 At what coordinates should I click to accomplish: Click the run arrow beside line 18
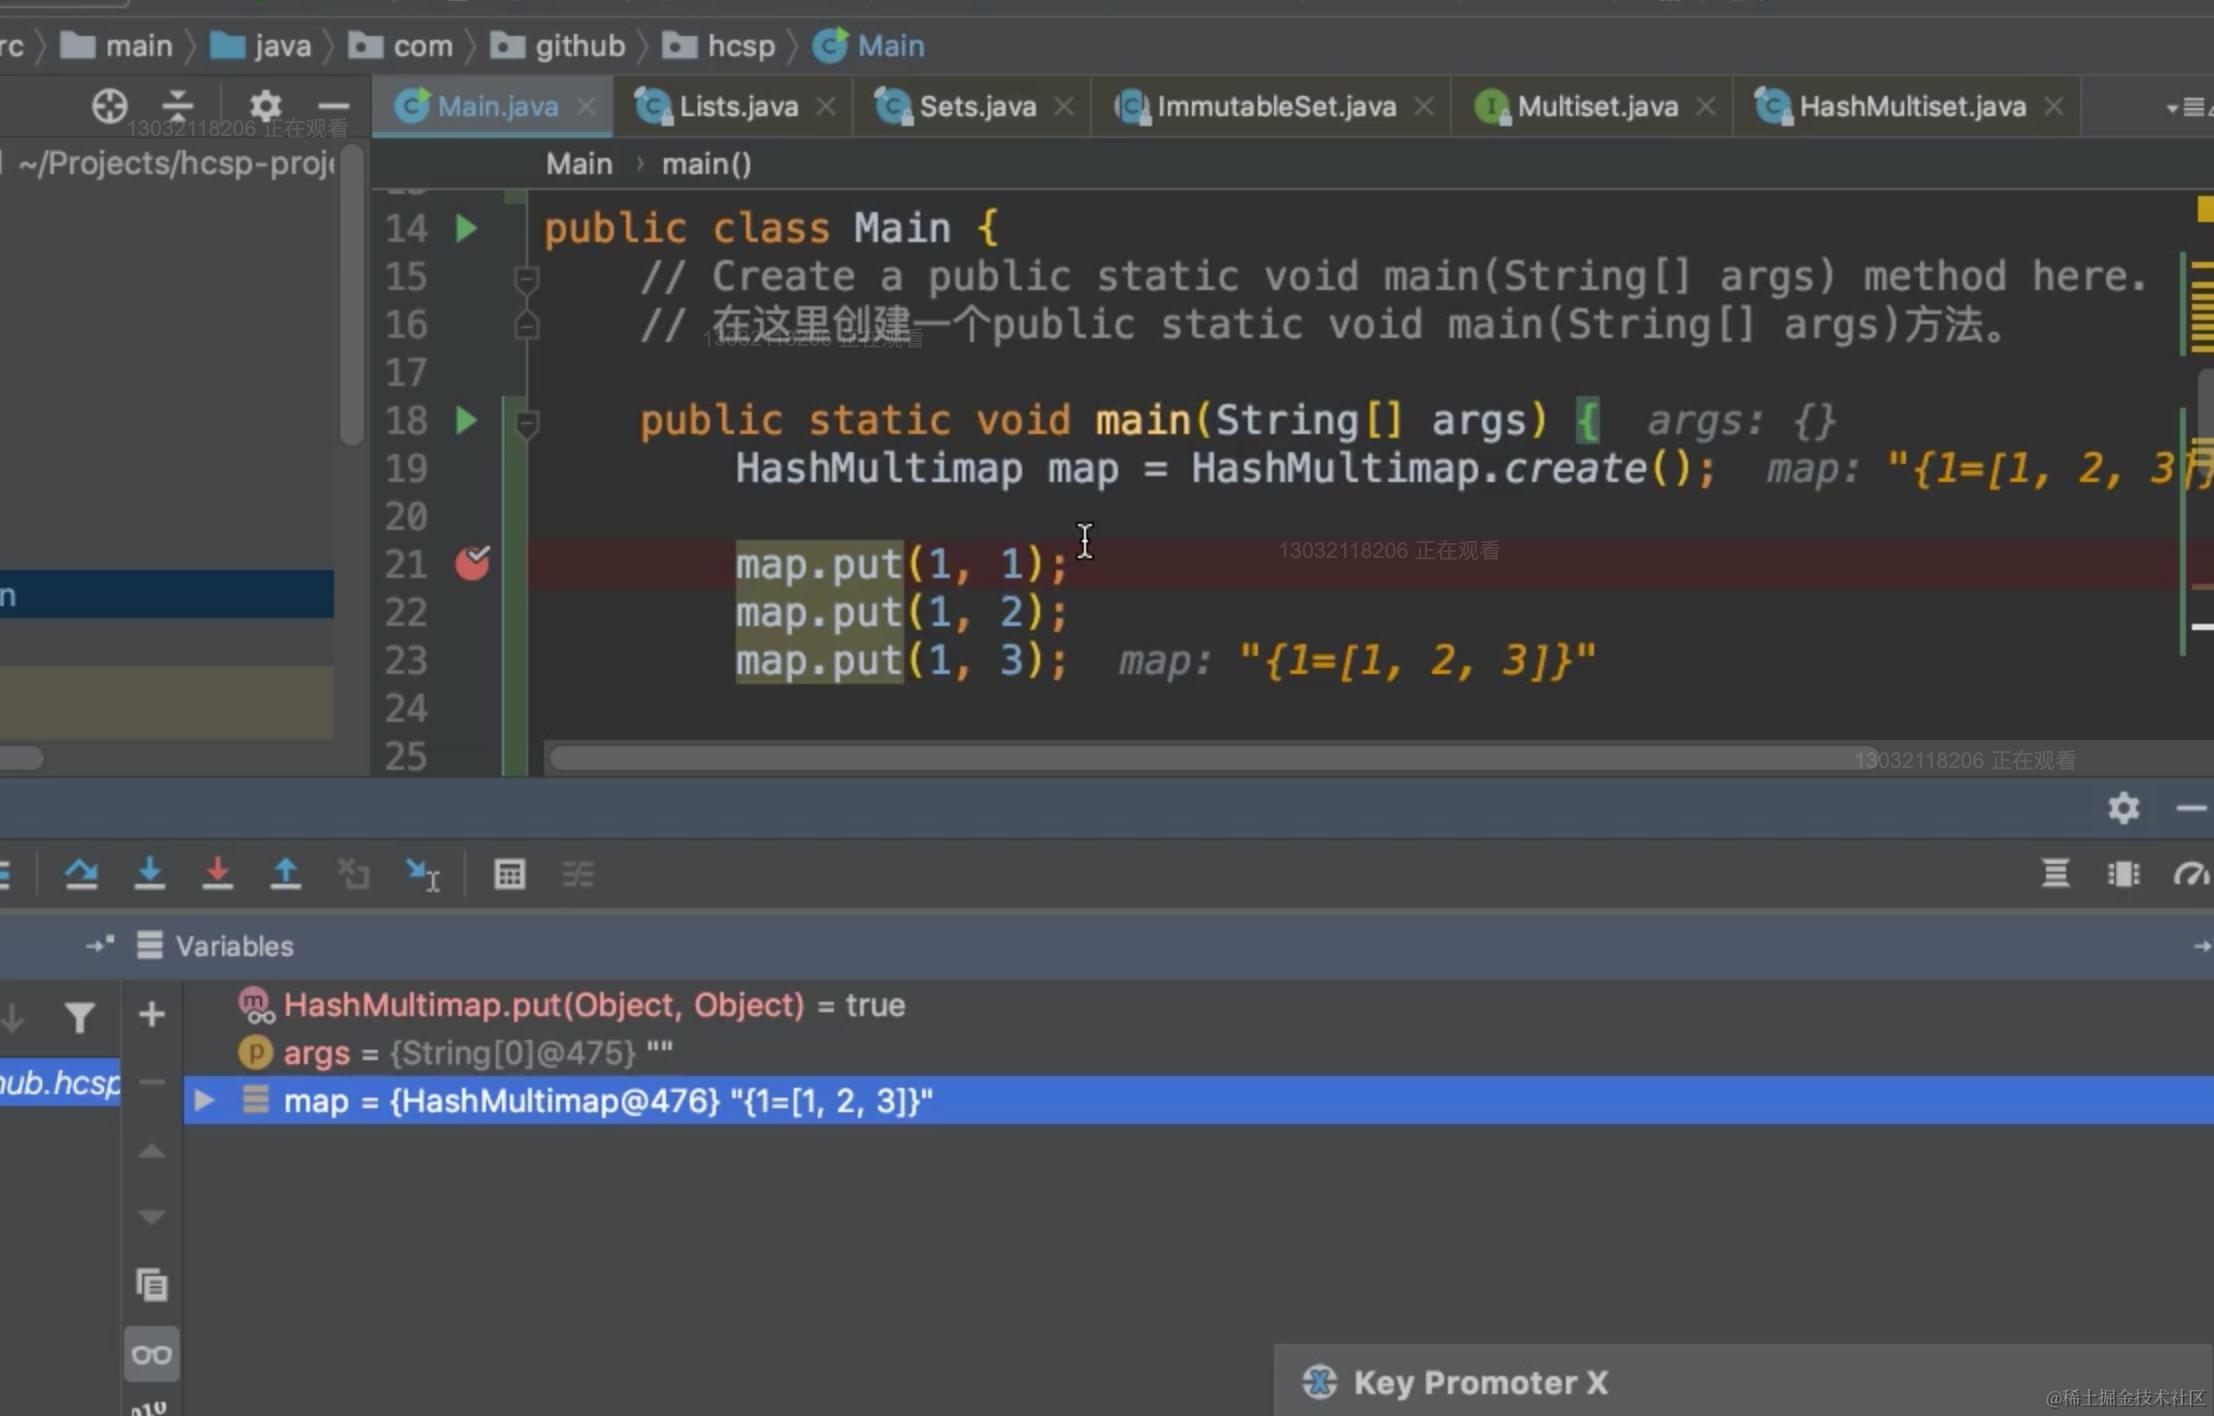point(466,420)
